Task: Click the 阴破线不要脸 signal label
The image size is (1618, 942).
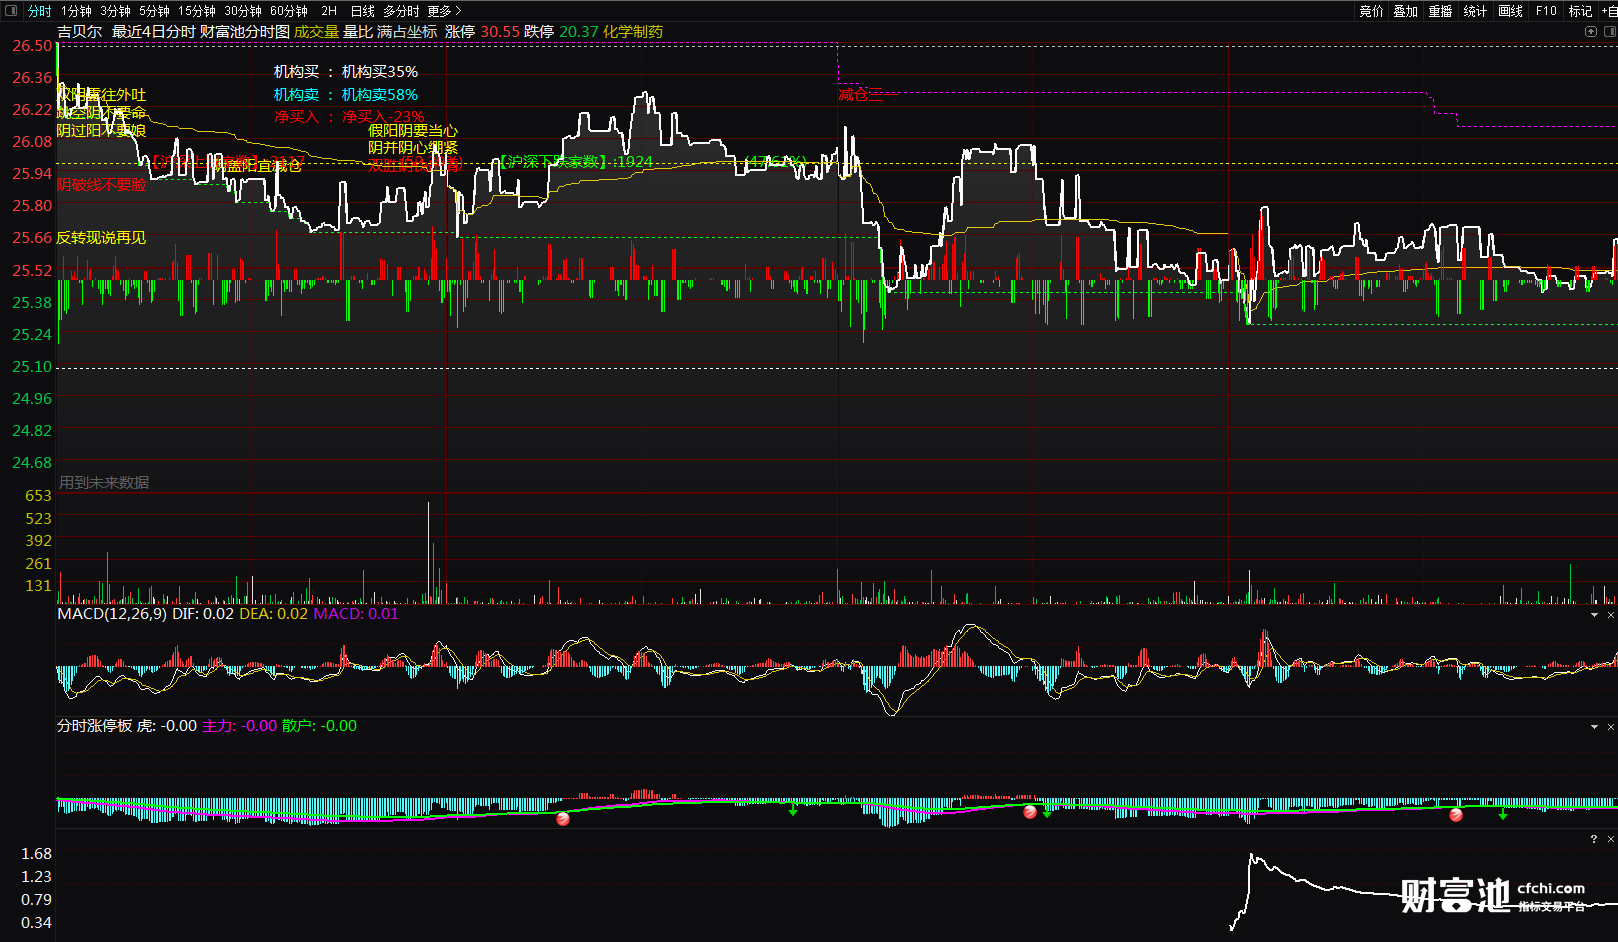Action: click(x=101, y=185)
